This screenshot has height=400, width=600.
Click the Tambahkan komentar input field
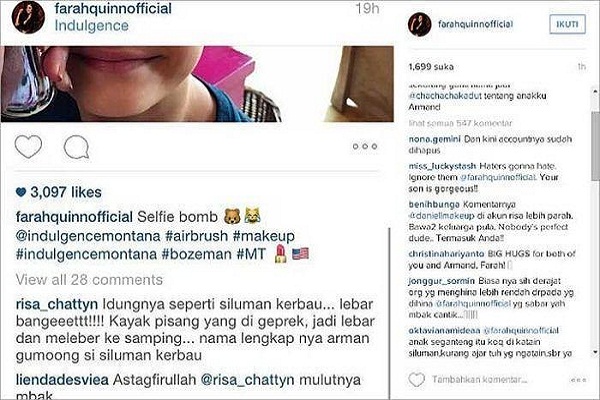click(479, 380)
